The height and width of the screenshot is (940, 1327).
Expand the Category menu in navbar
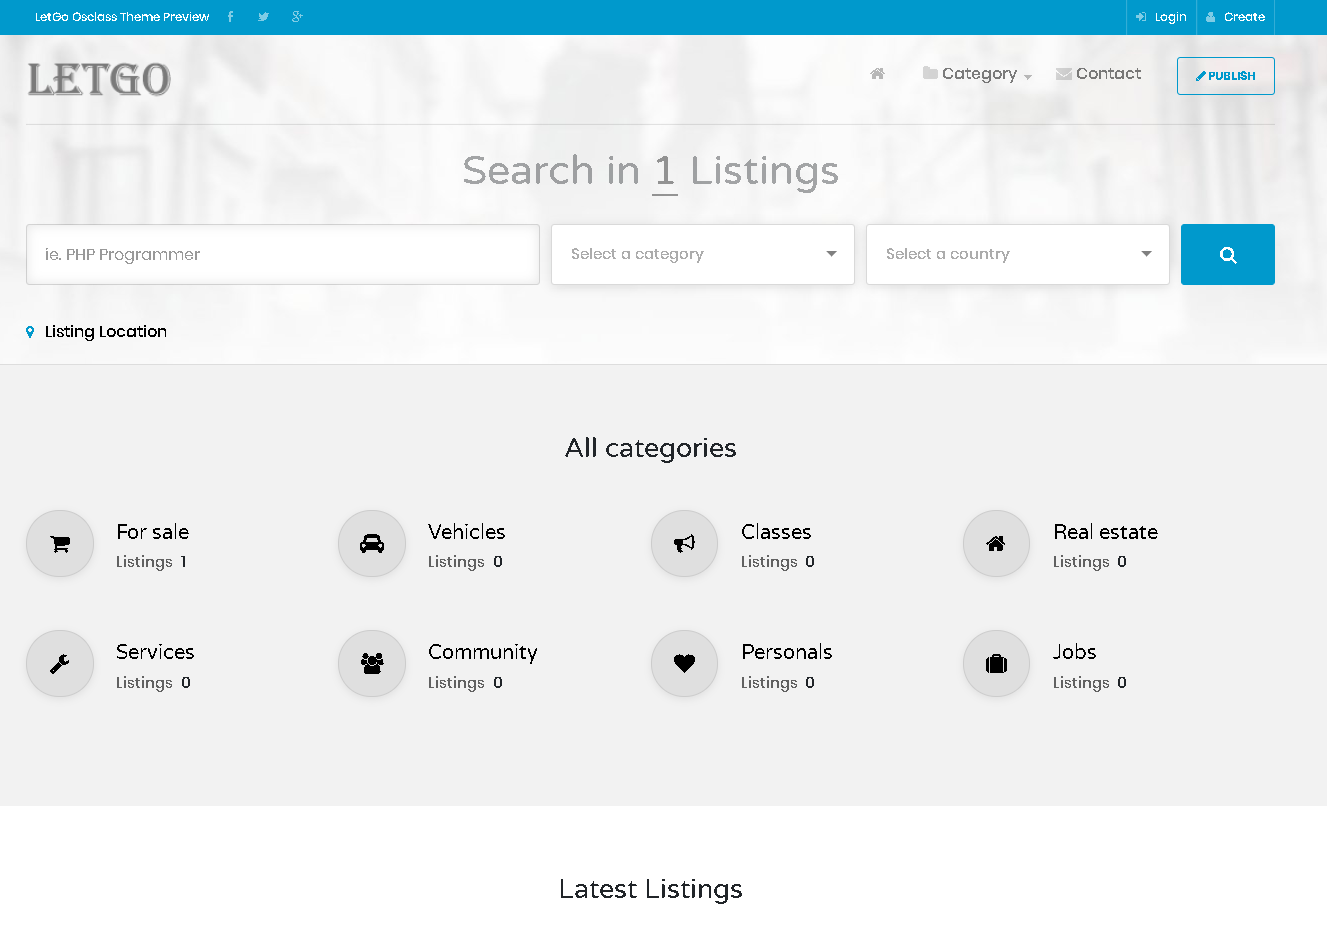[977, 74]
